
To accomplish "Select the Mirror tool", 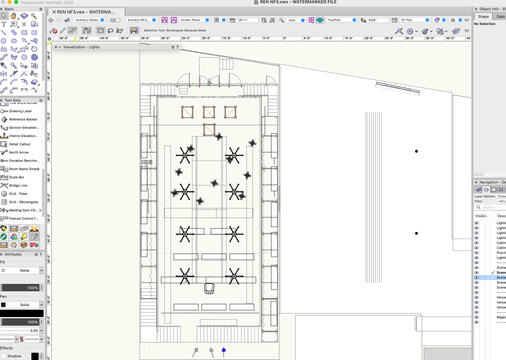I will 4,74.
